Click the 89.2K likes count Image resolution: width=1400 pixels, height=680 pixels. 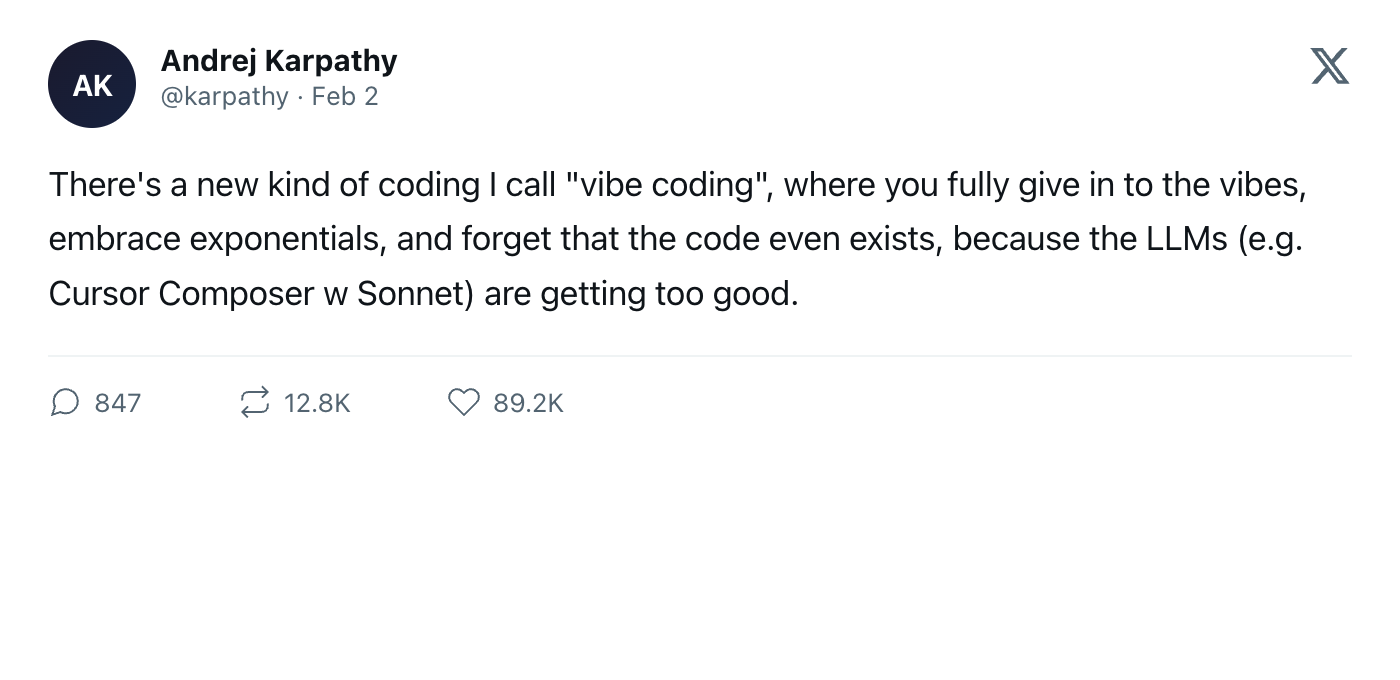[x=528, y=403]
